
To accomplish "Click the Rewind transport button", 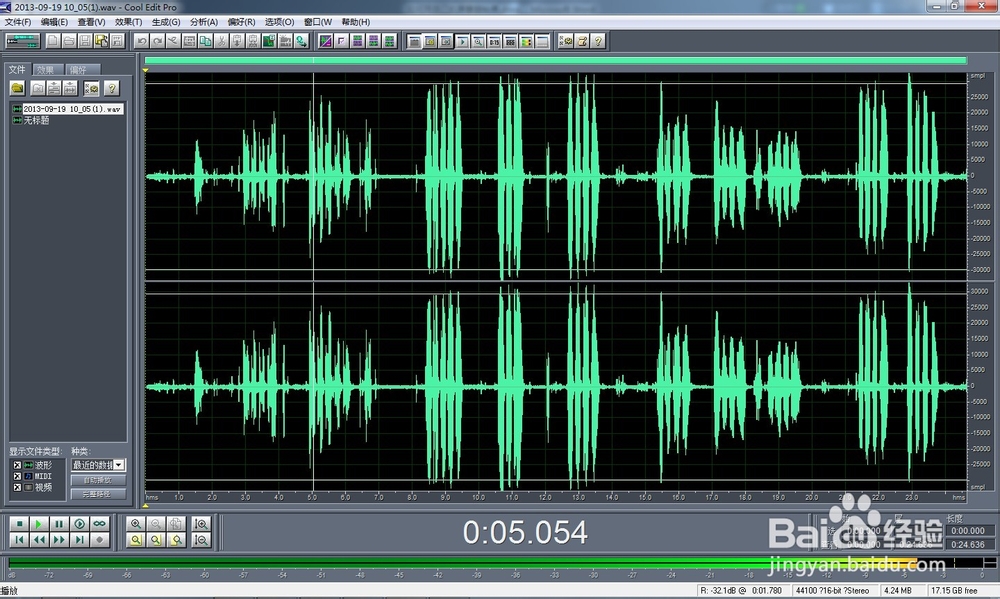I will [x=39, y=540].
